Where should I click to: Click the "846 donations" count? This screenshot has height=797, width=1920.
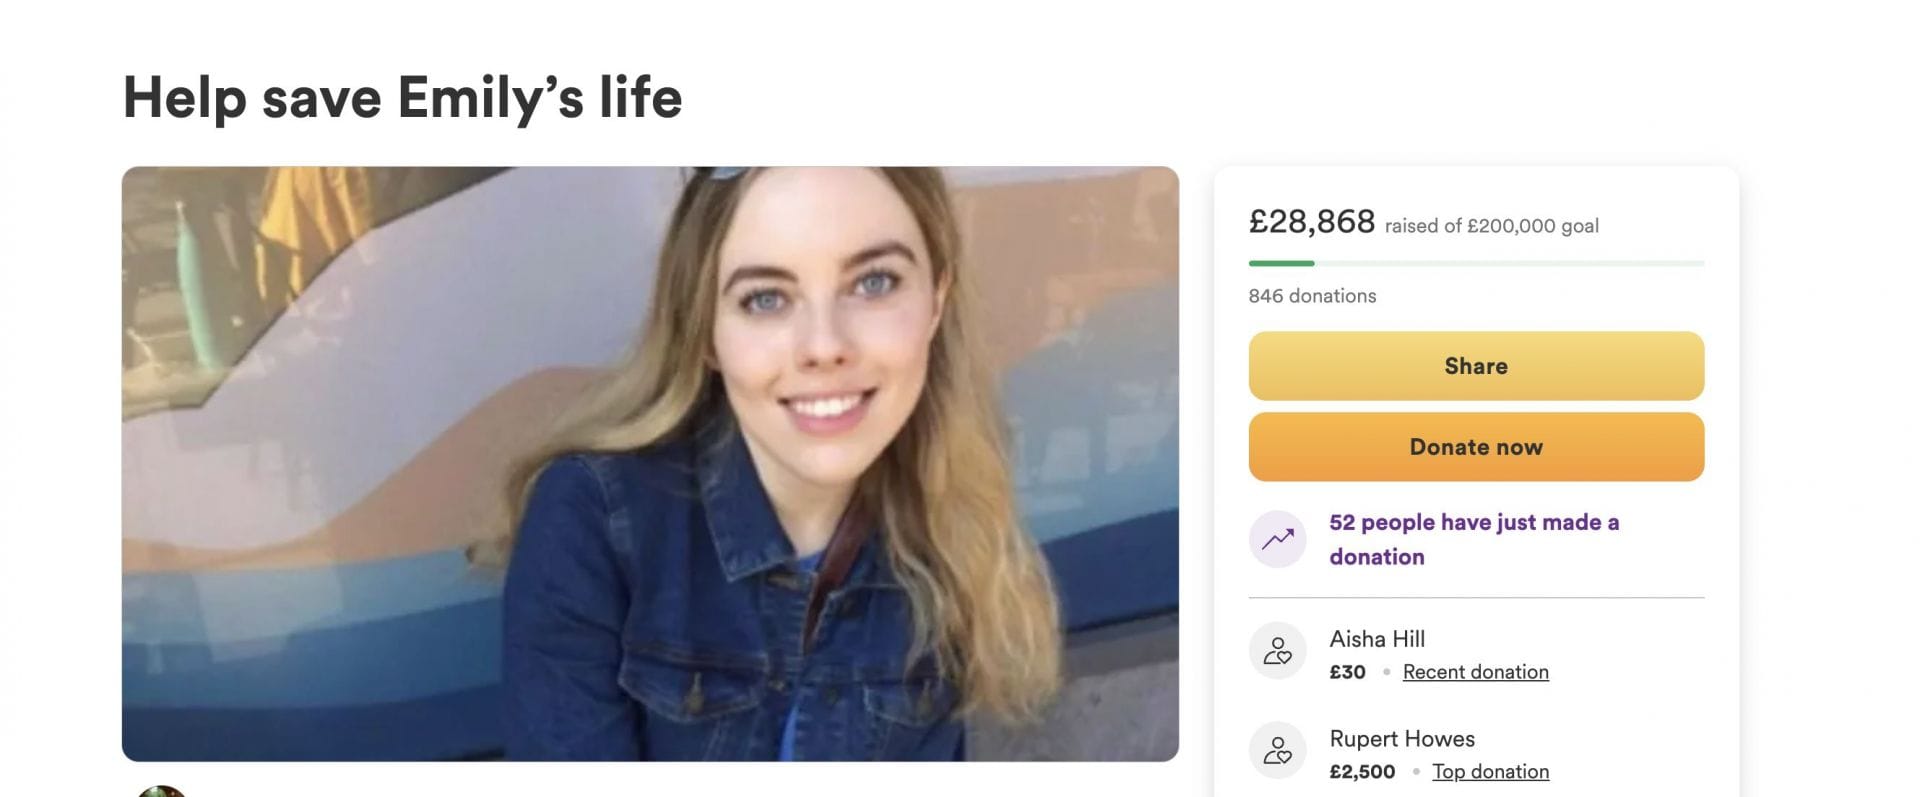pyautogui.click(x=1312, y=296)
